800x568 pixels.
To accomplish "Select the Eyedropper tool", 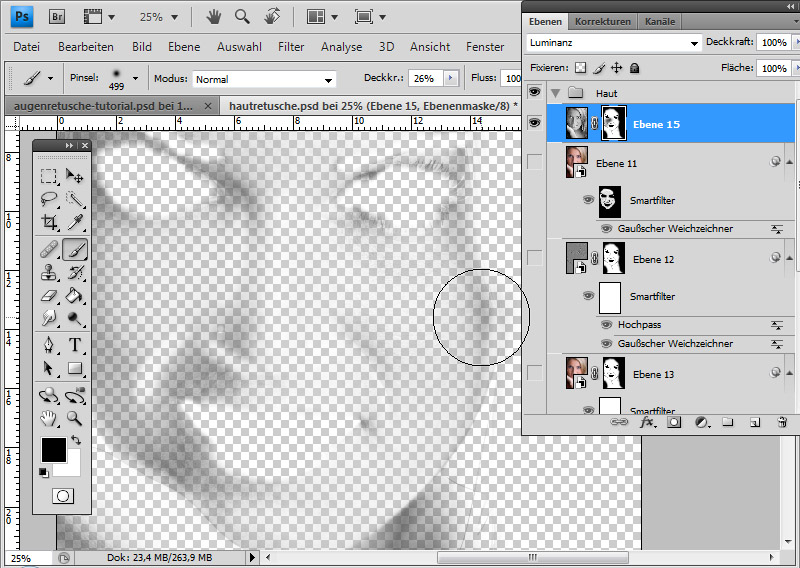I will (75, 221).
